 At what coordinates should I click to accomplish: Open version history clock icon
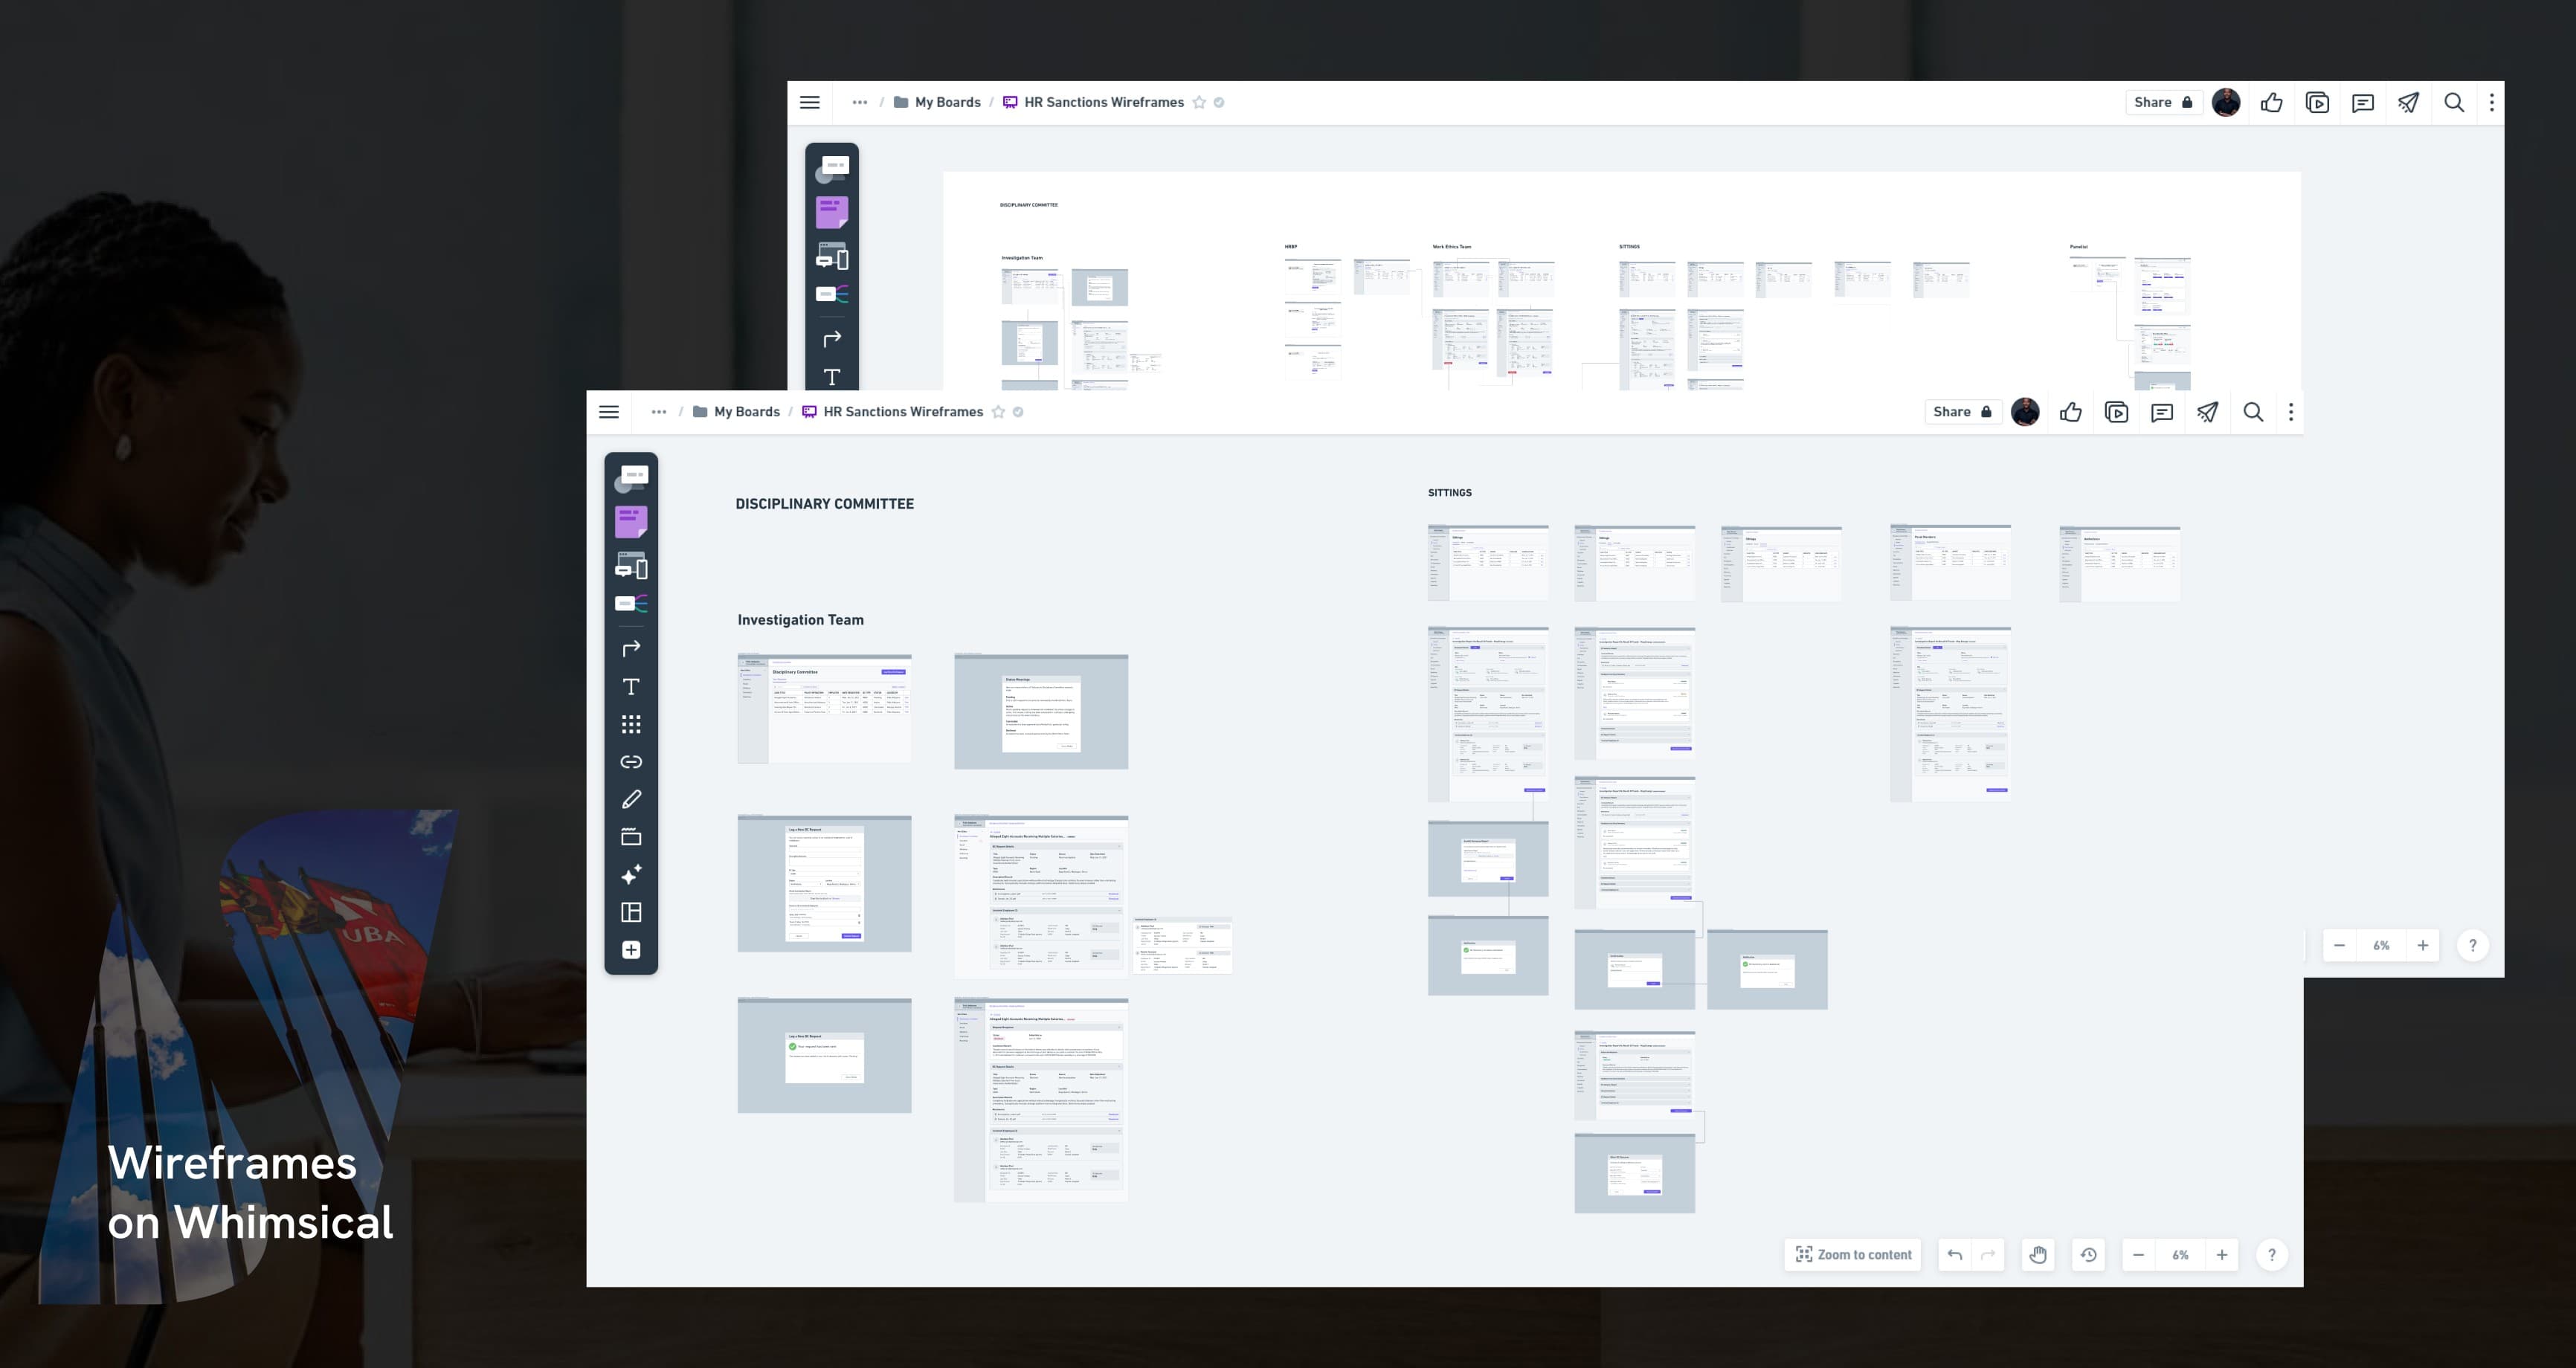pyautogui.click(x=2089, y=1255)
